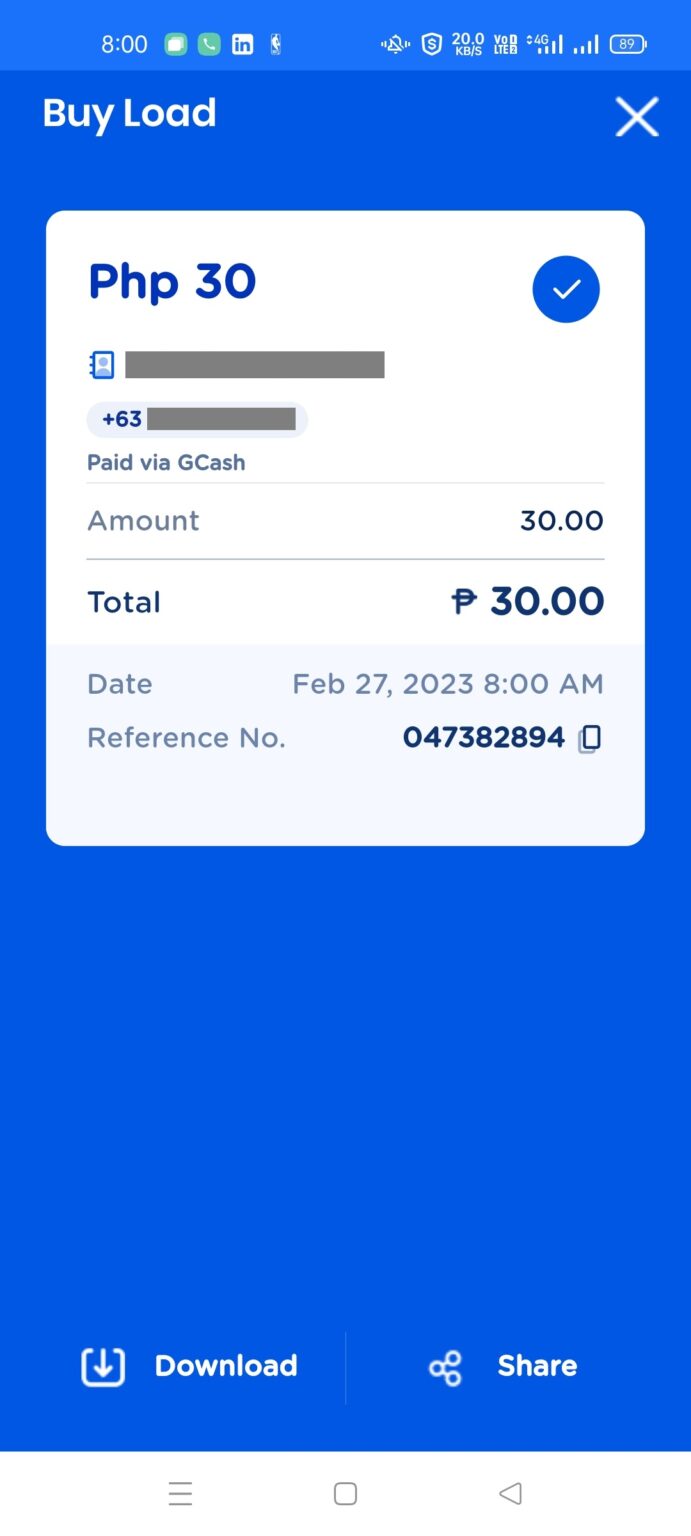This screenshot has height=1536, width=691.
Task: Tap the back arrow in the navigation bar
Action: (x=510, y=1493)
